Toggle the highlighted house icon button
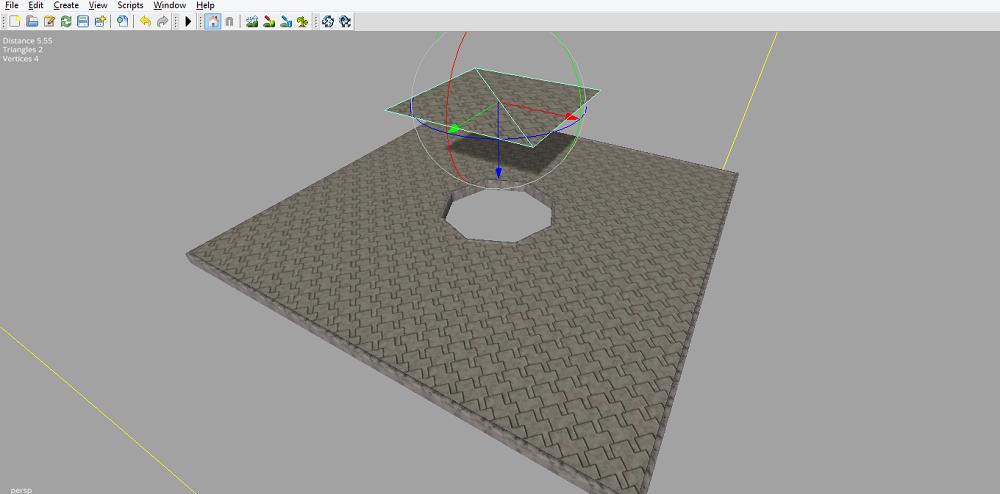This screenshot has width=1000, height=494. [212, 21]
